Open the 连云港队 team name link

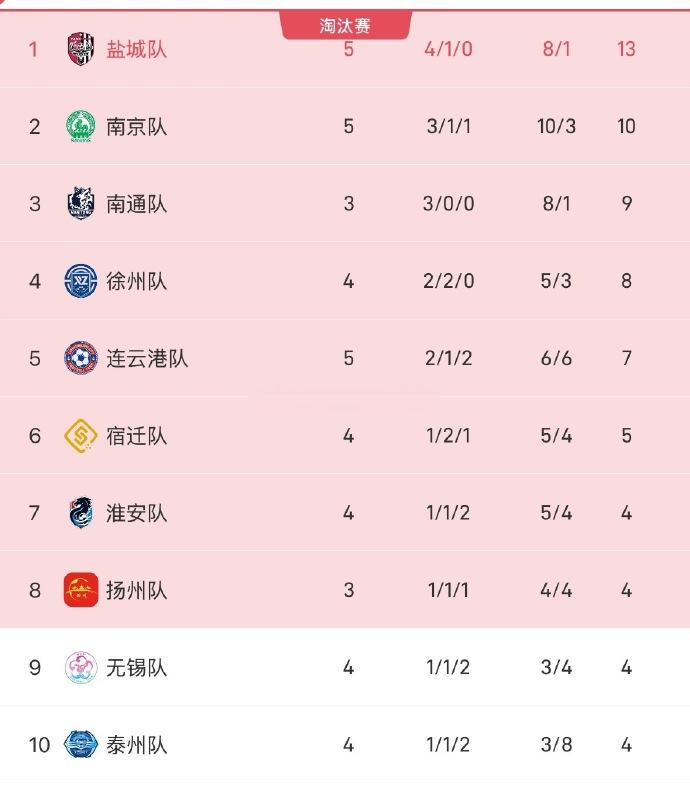(x=147, y=359)
